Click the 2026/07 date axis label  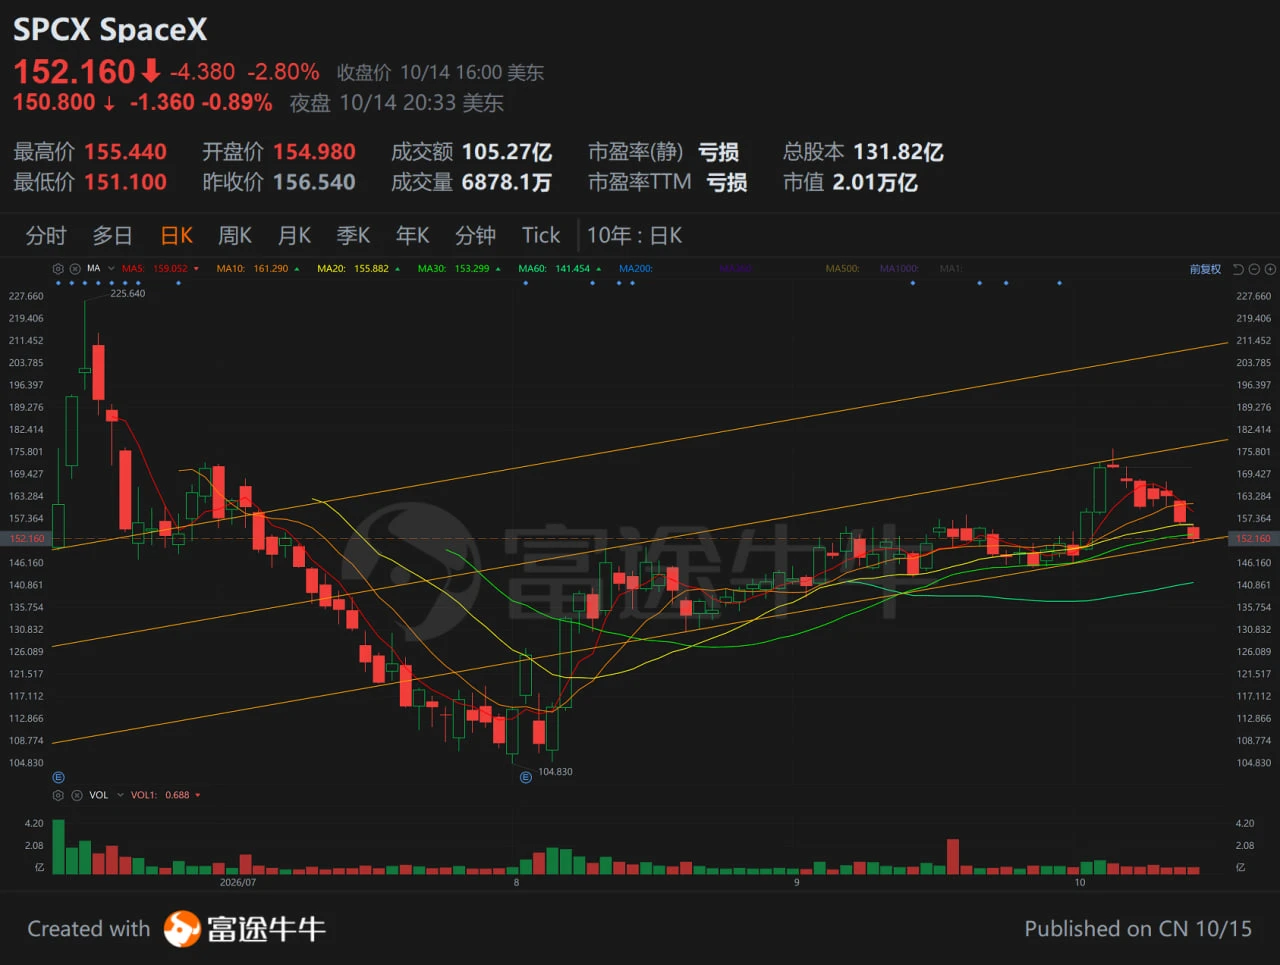click(238, 883)
